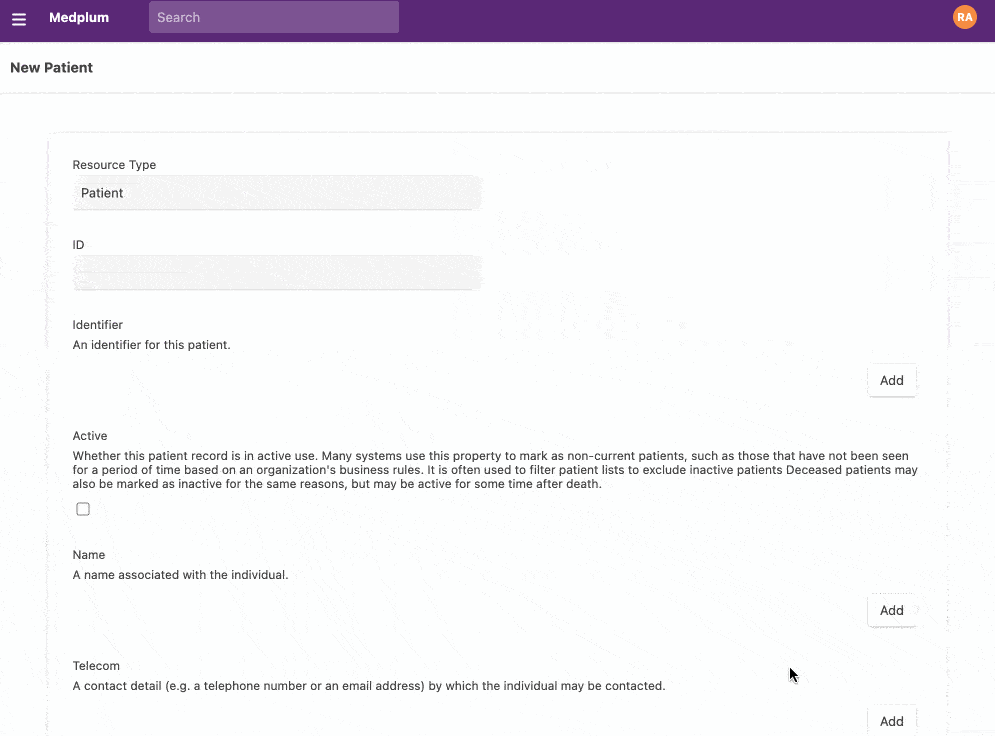The image size is (995, 736).
Task: Click the Active field description paragraph
Action: 495,470
